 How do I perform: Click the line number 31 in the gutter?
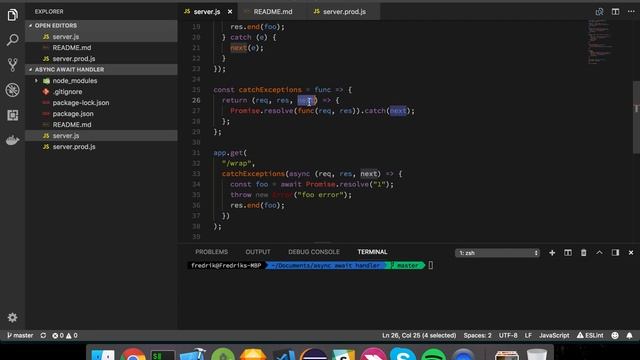[x=196, y=153]
